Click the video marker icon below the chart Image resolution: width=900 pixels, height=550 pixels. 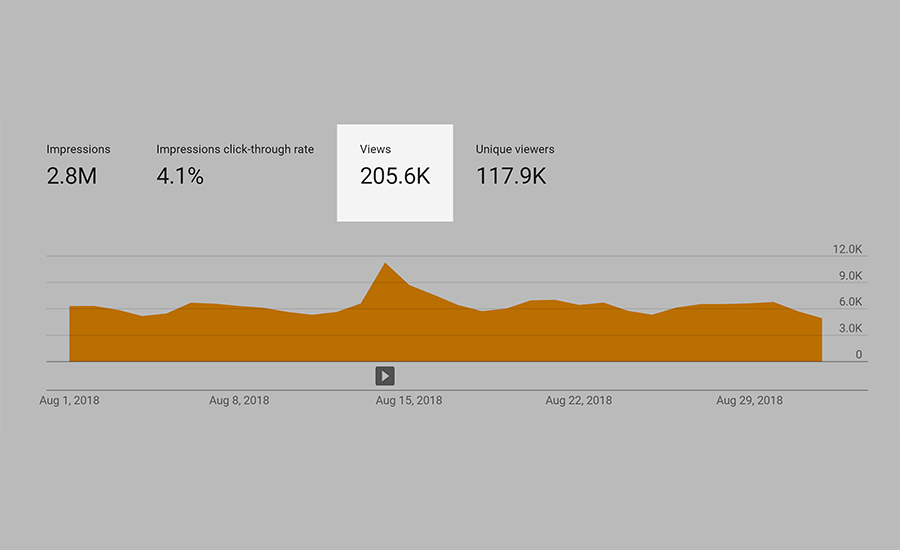pyautogui.click(x=385, y=376)
